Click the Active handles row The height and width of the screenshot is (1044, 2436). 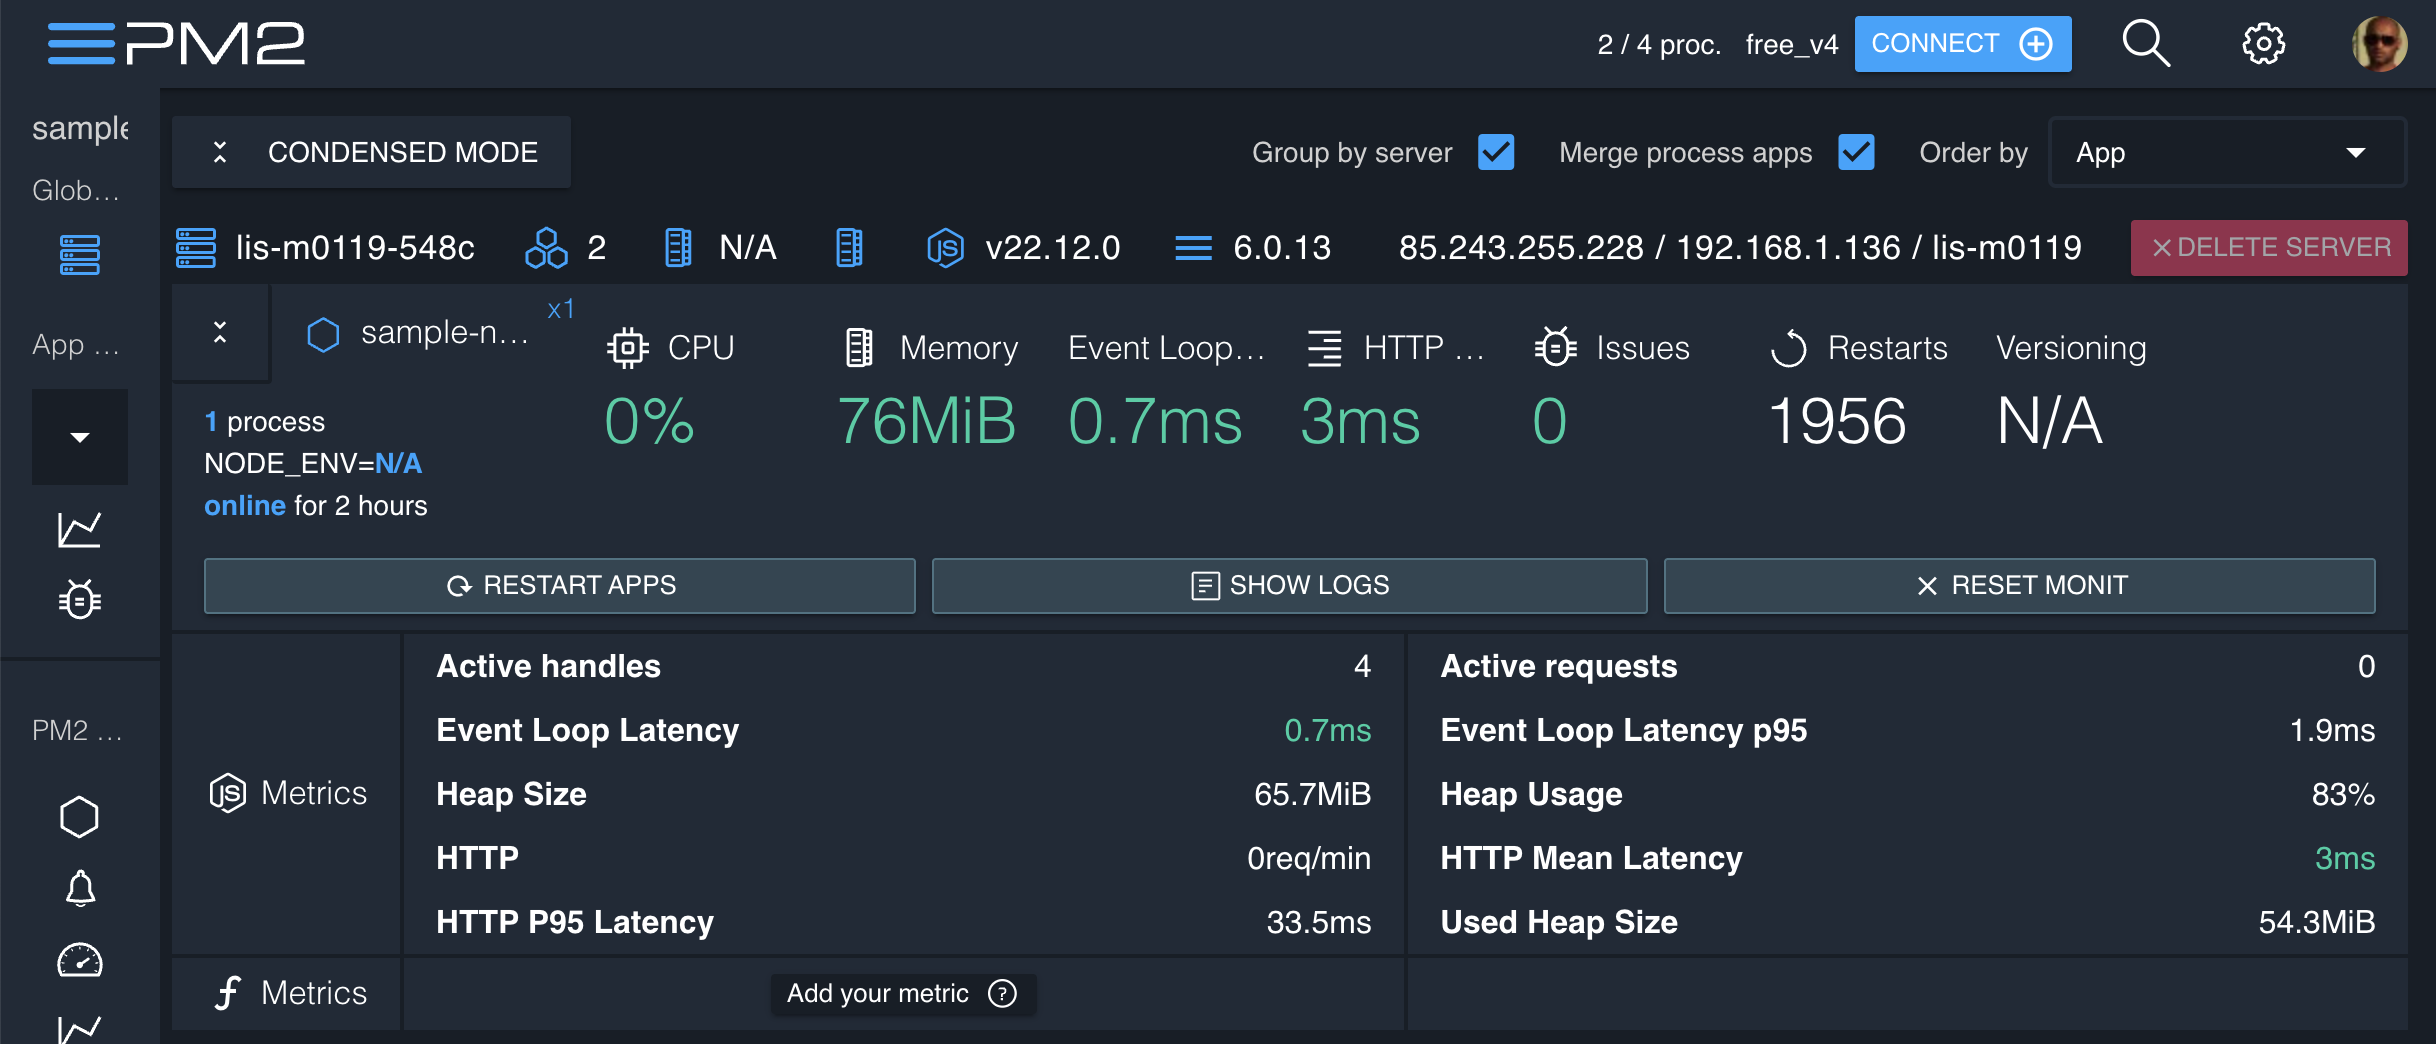[x=904, y=667]
